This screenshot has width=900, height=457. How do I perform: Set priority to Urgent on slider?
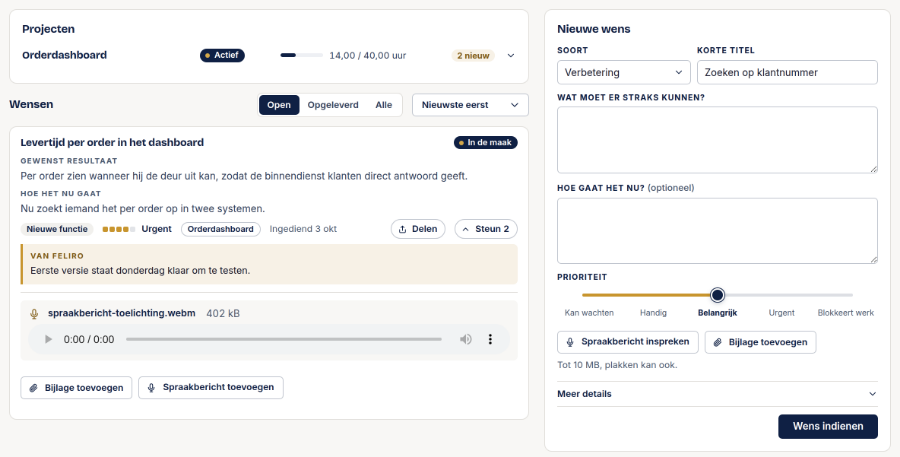[x=781, y=313]
